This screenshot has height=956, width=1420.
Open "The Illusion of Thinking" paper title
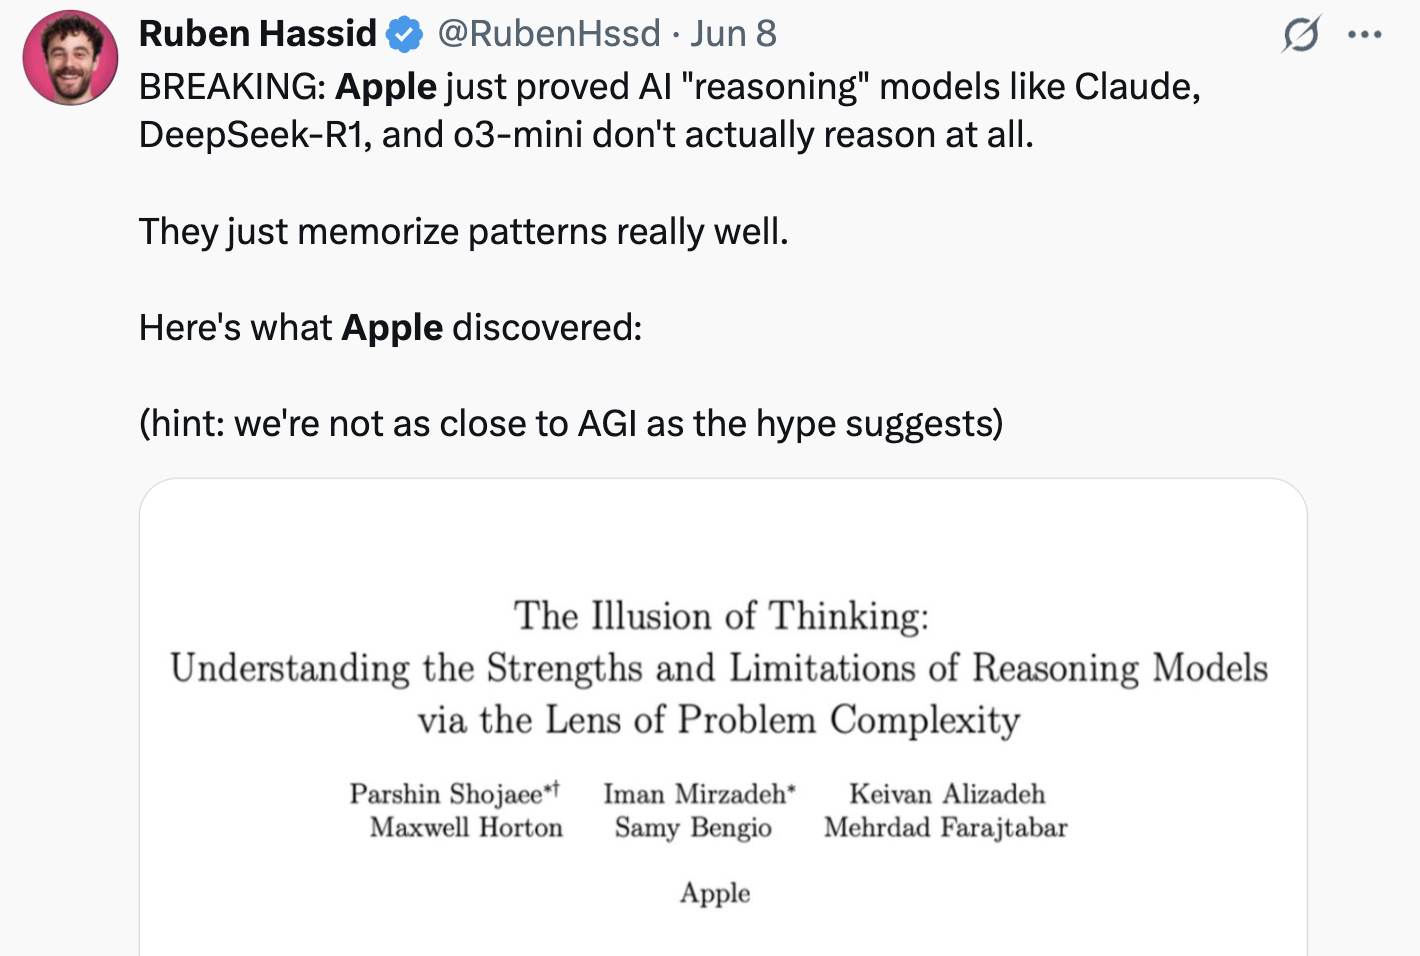click(721, 616)
